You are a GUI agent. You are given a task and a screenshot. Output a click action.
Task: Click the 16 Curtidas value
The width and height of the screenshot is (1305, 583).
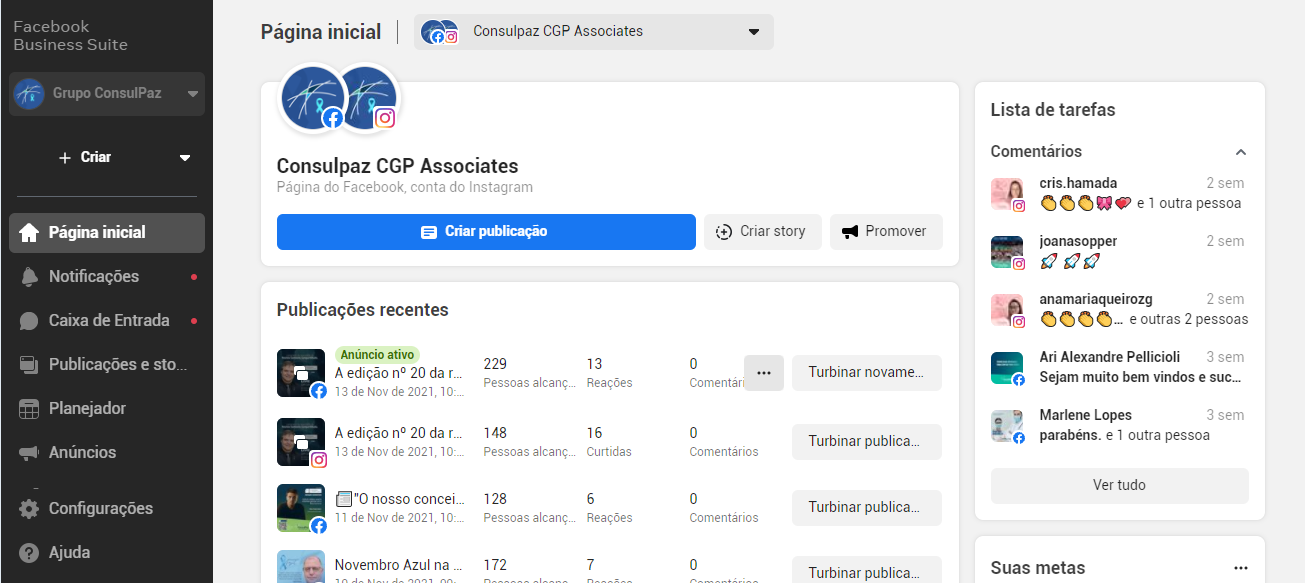pyautogui.click(x=595, y=433)
